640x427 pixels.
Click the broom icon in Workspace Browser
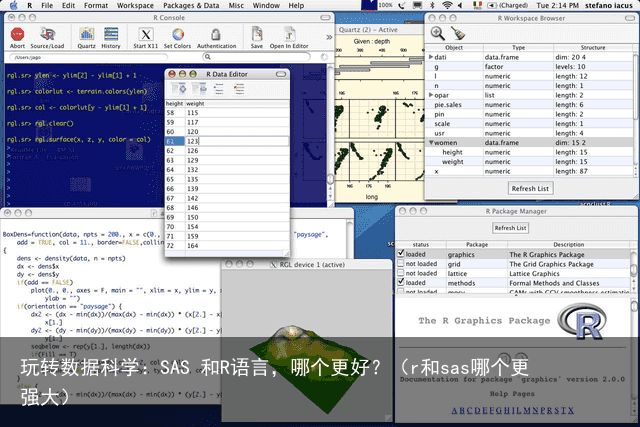(x=458, y=33)
